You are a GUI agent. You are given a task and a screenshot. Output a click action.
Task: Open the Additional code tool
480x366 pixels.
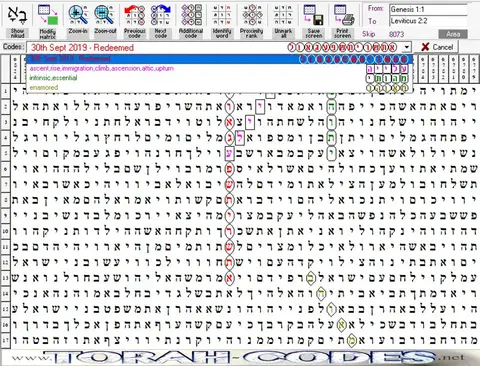click(x=191, y=15)
